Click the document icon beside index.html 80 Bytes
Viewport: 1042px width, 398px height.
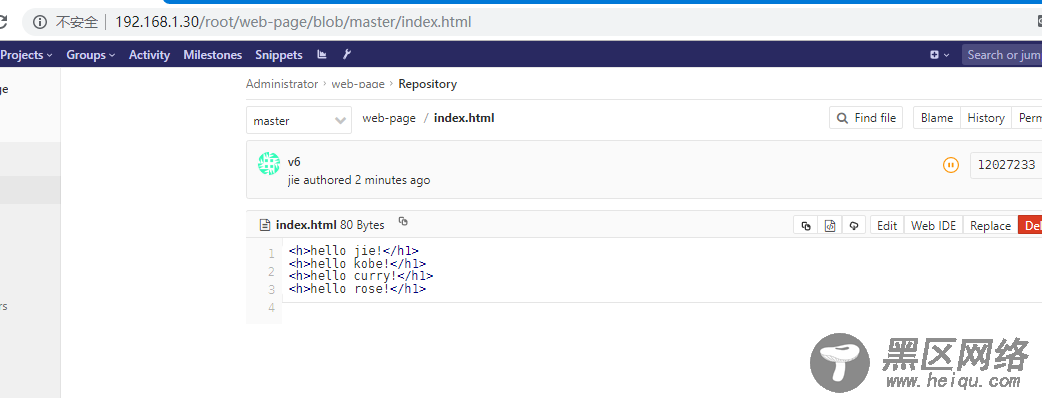point(265,225)
